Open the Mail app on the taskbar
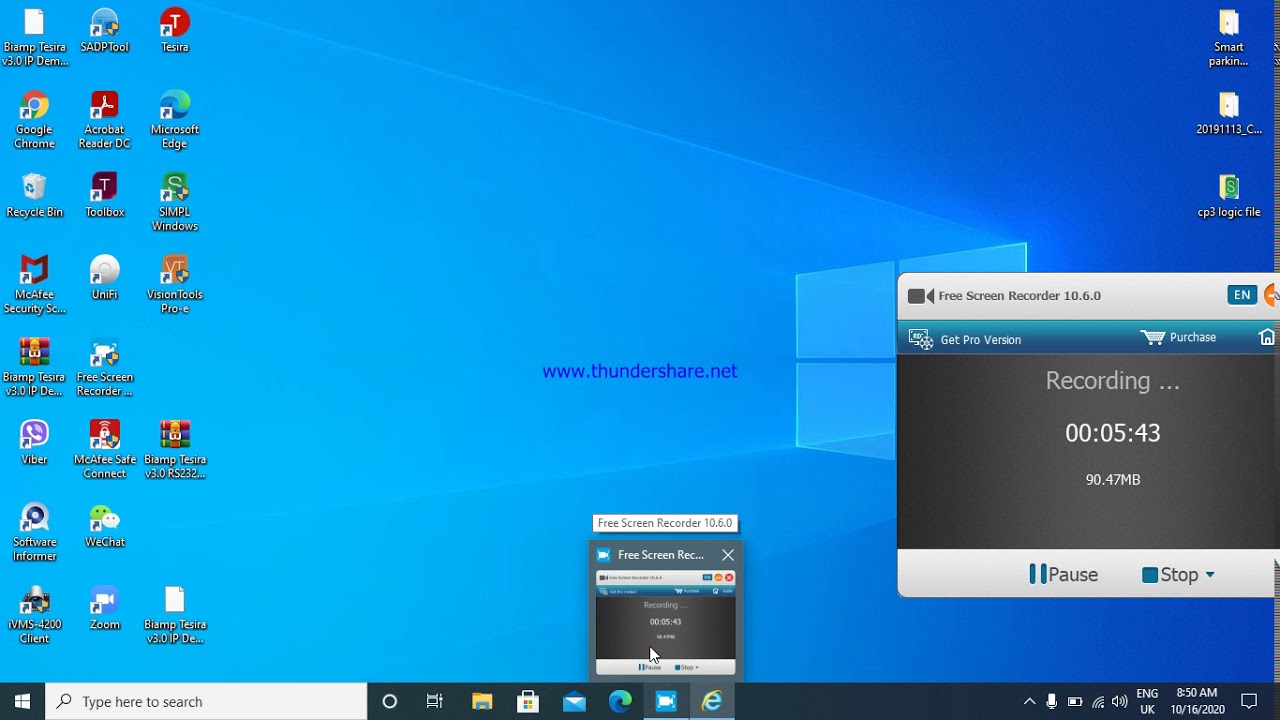The width and height of the screenshot is (1280, 720). click(x=574, y=701)
